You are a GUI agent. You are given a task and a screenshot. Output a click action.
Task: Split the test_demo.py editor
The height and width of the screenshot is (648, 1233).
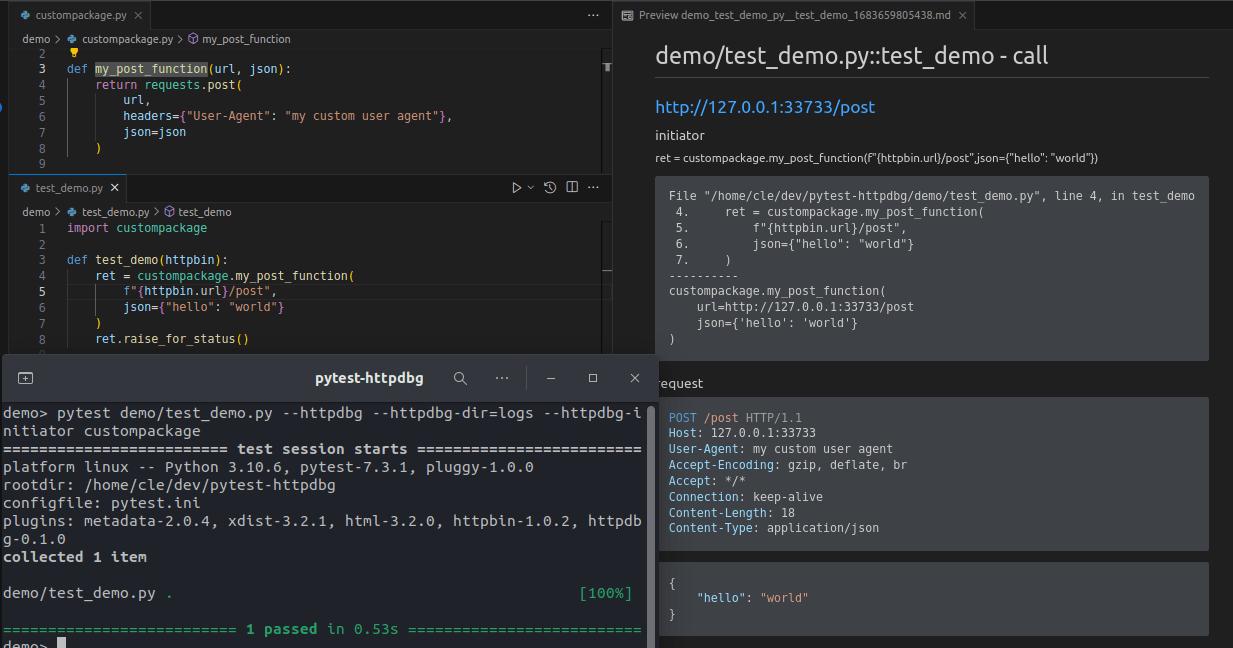click(x=572, y=187)
